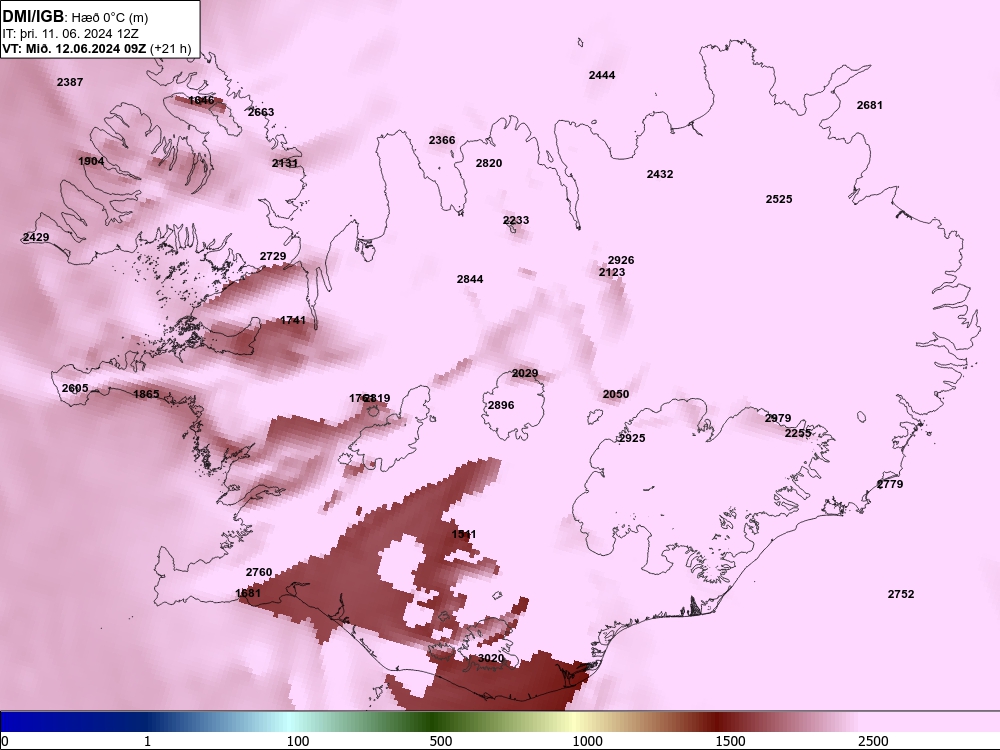Click the value 2366 on map

pyautogui.click(x=442, y=140)
